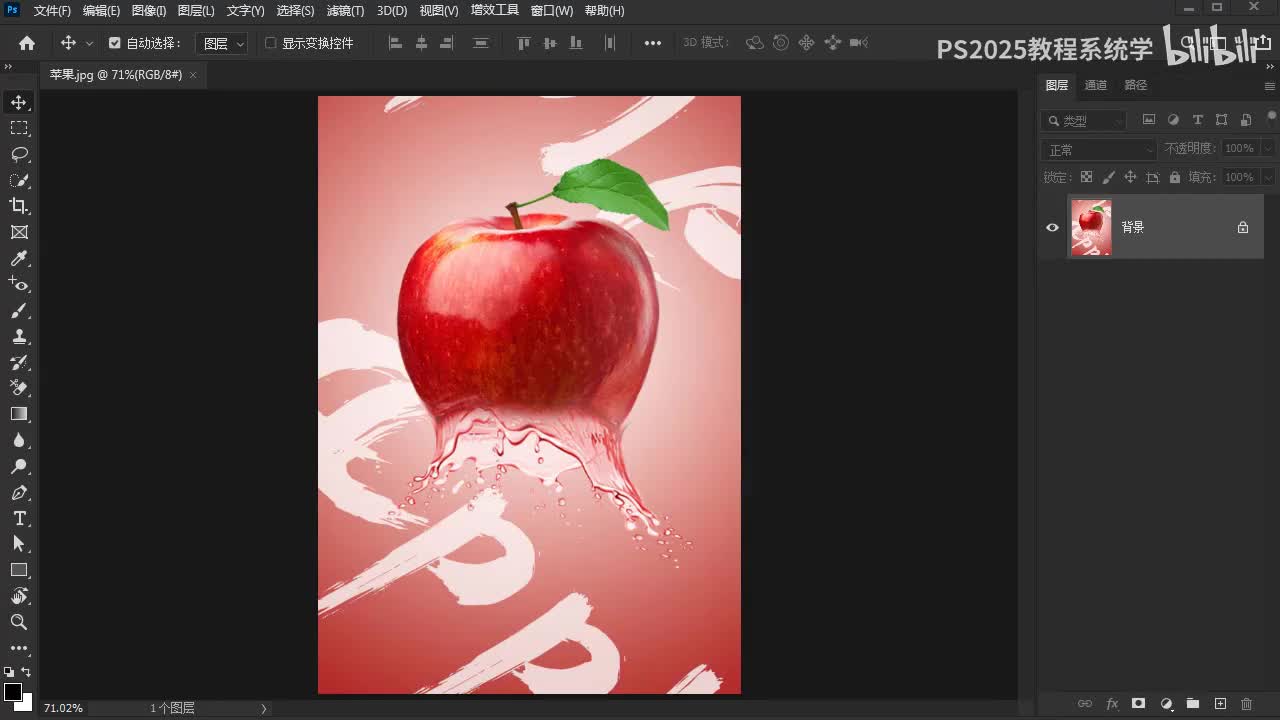Select the Quick Selection tool
This screenshot has width=1280, height=720.
(19, 180)
